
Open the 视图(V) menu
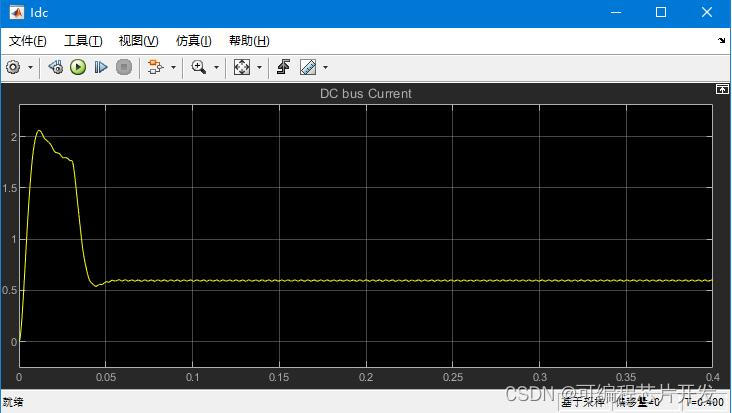coord(139,41)
